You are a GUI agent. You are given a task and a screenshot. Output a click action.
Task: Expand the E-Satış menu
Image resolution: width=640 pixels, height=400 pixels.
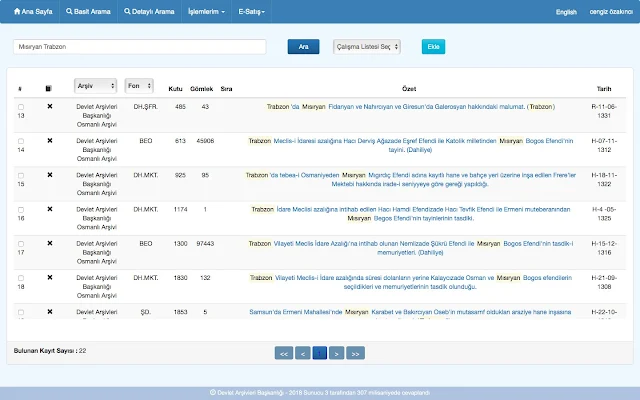click(x=251, y=11)
